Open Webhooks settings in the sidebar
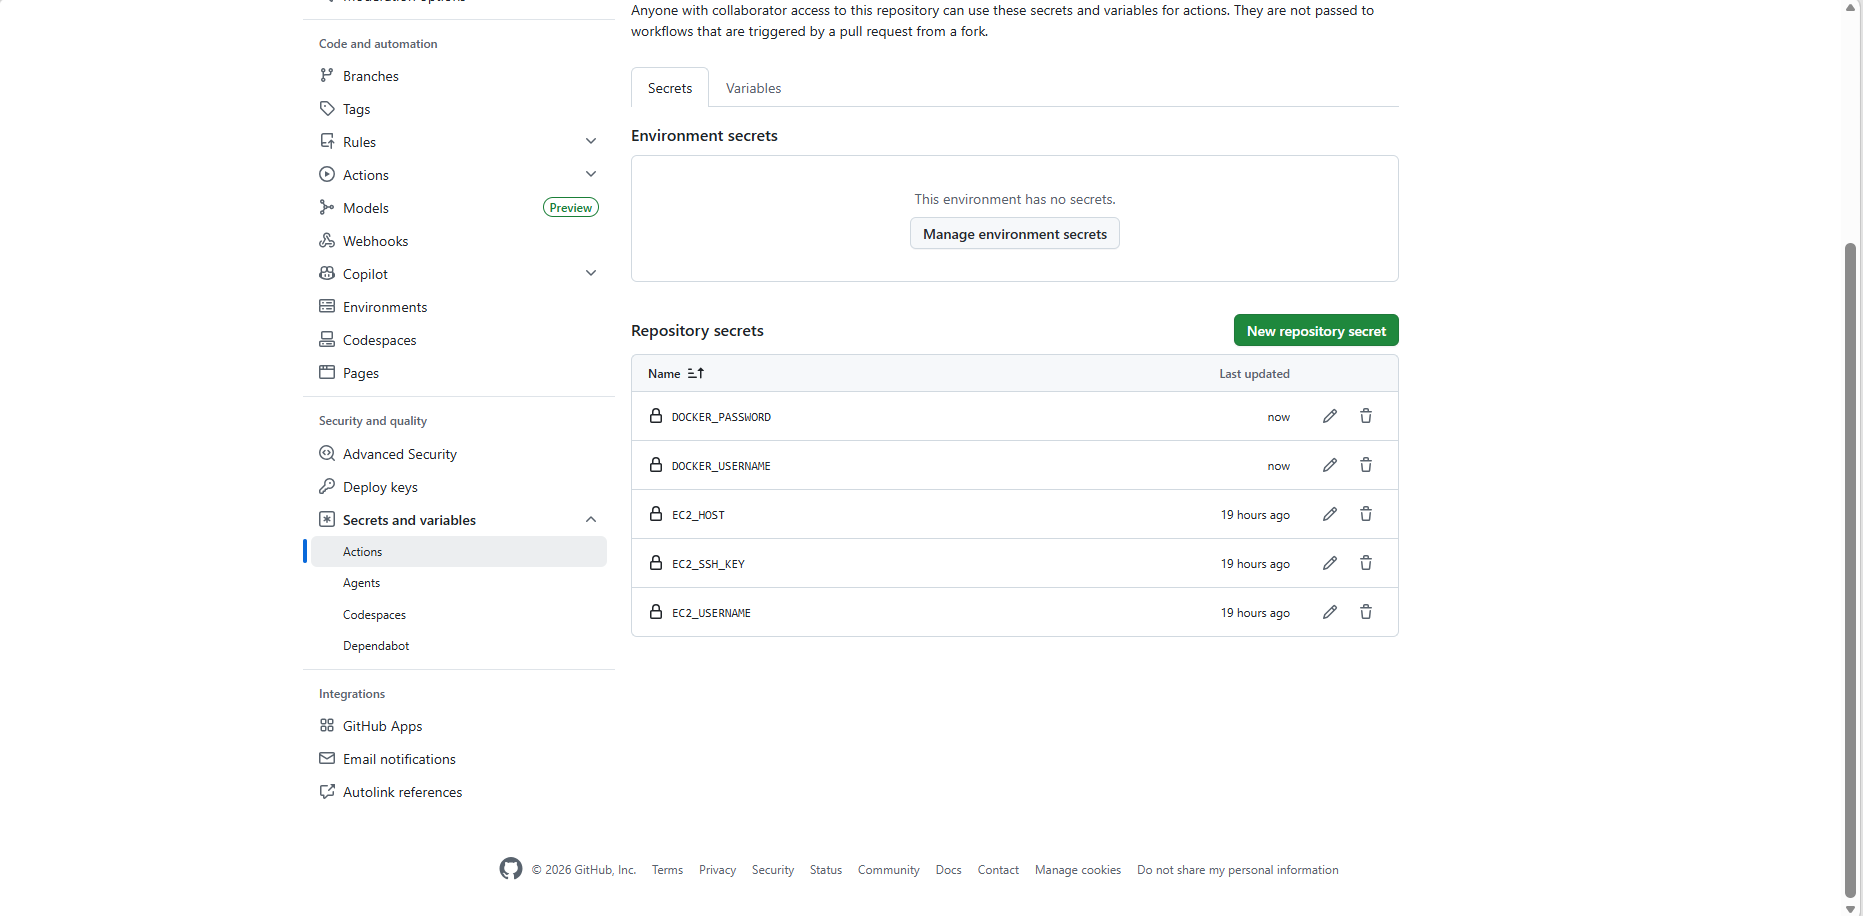Image resolution: width=1863 pixels, height=916 pixels. [x=459, y=240]
